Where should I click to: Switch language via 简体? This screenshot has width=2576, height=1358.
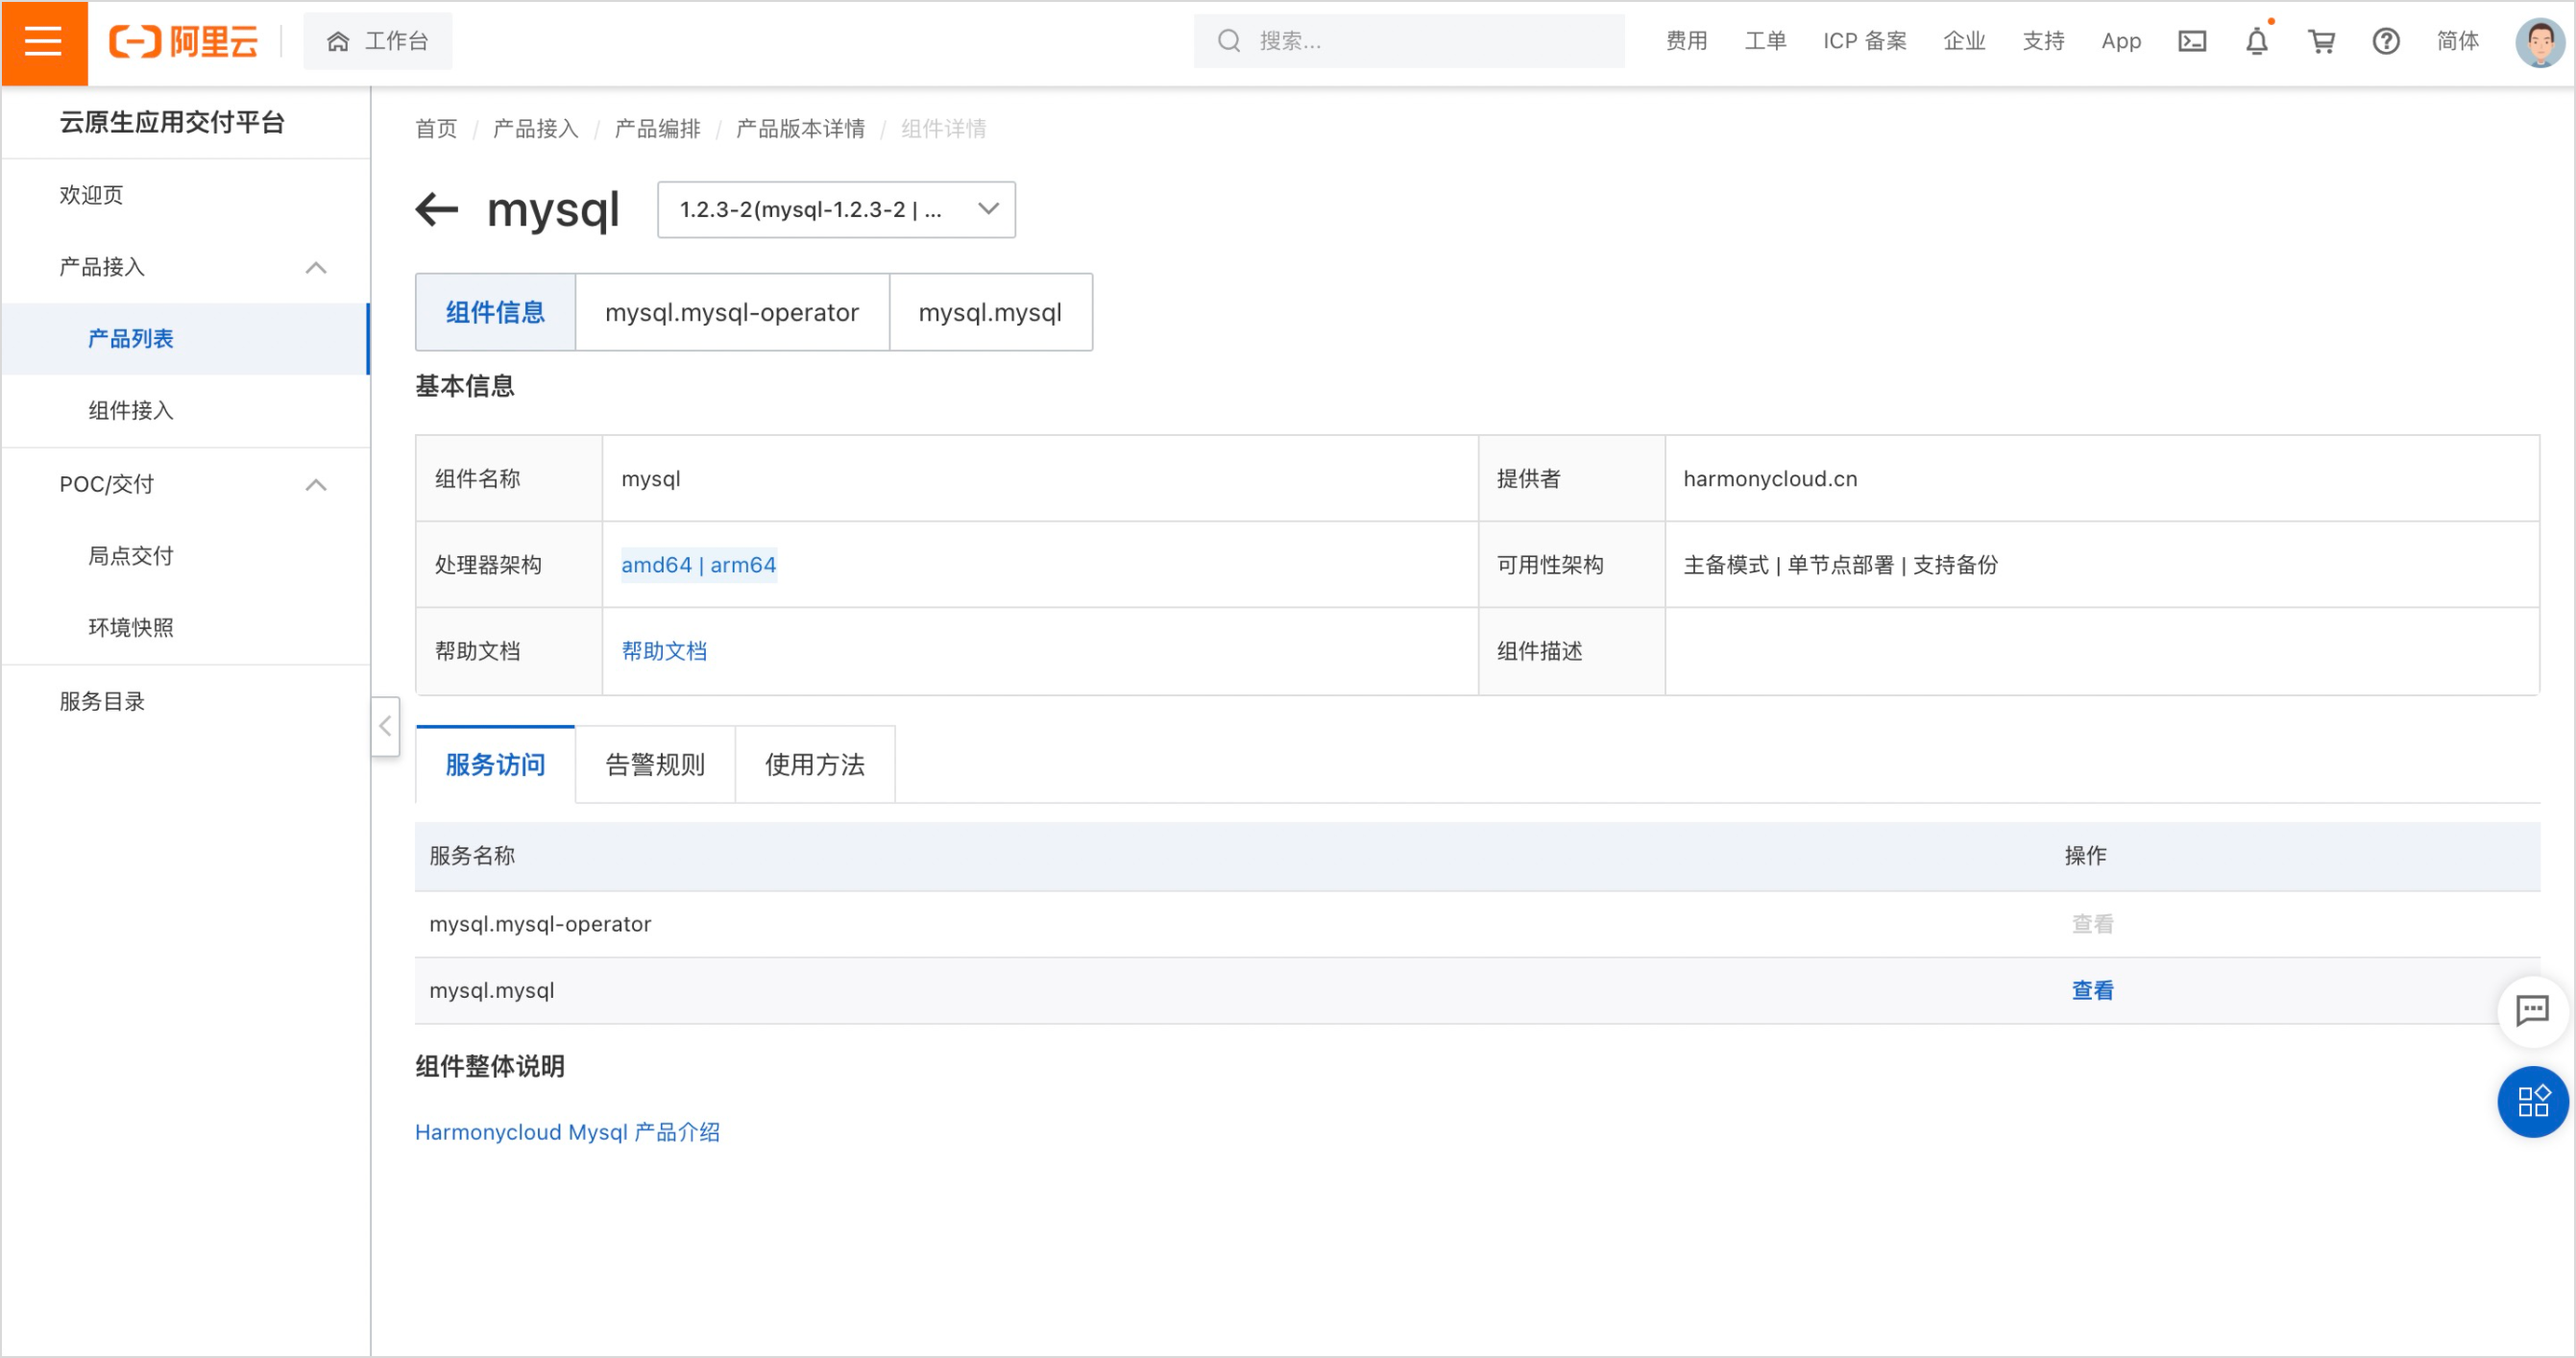point(2457,42)
